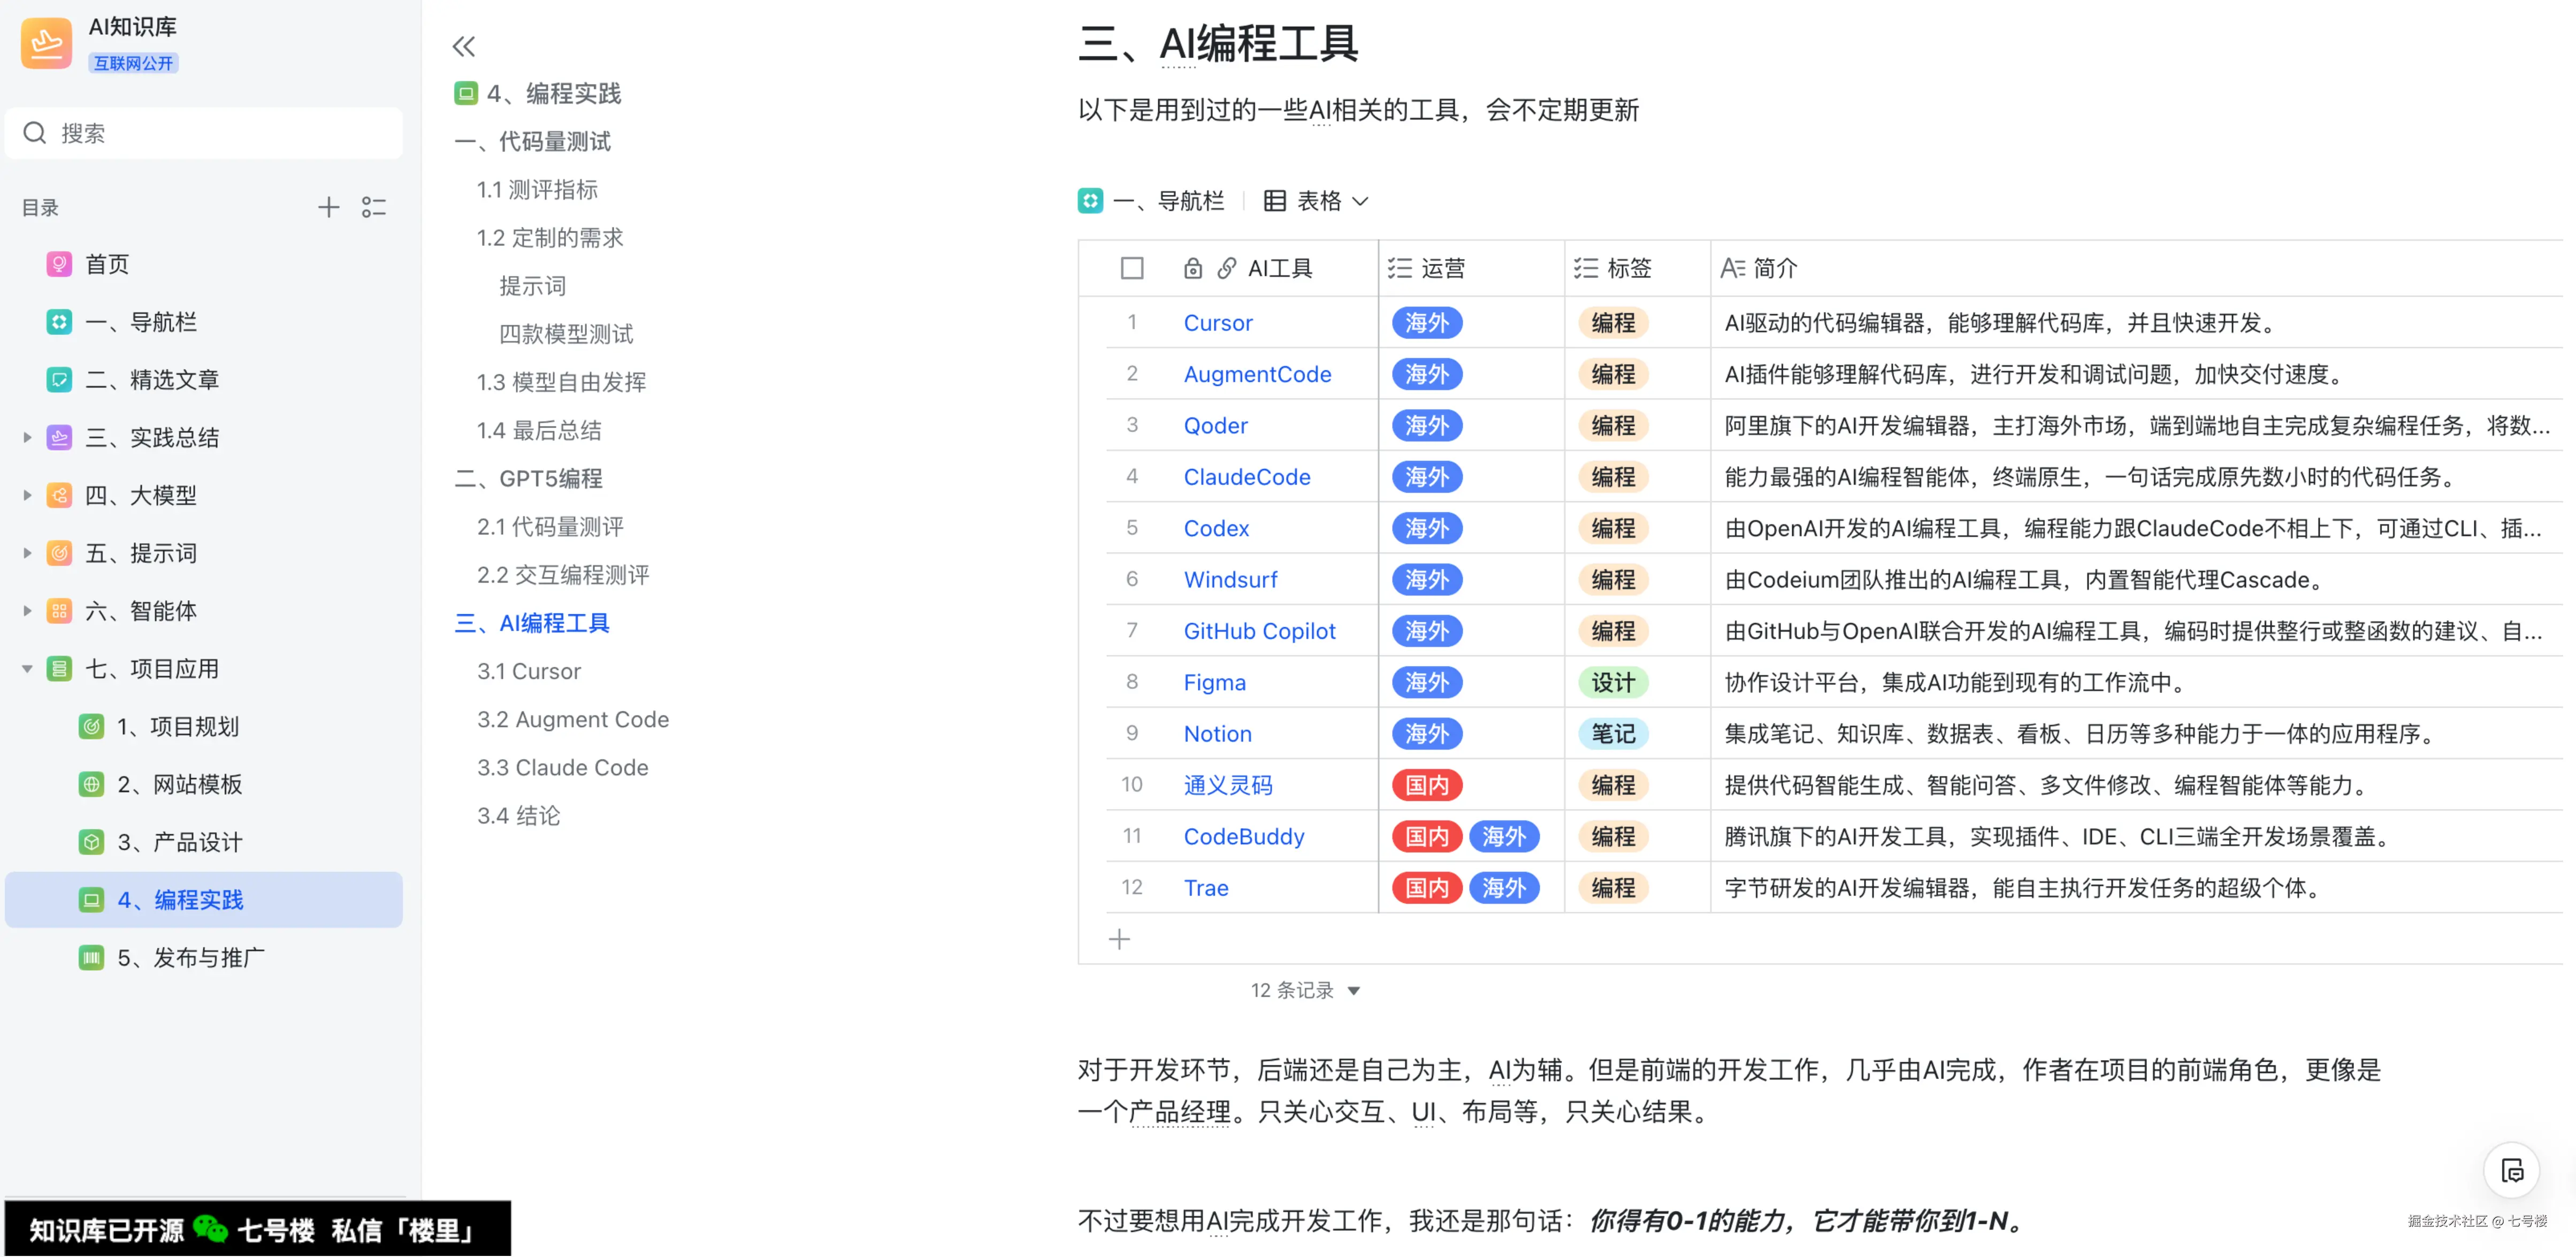Open the 12 条记录 dropdown below the table
This screenshot has width=2576, height=1257.
pos(1305,990)
